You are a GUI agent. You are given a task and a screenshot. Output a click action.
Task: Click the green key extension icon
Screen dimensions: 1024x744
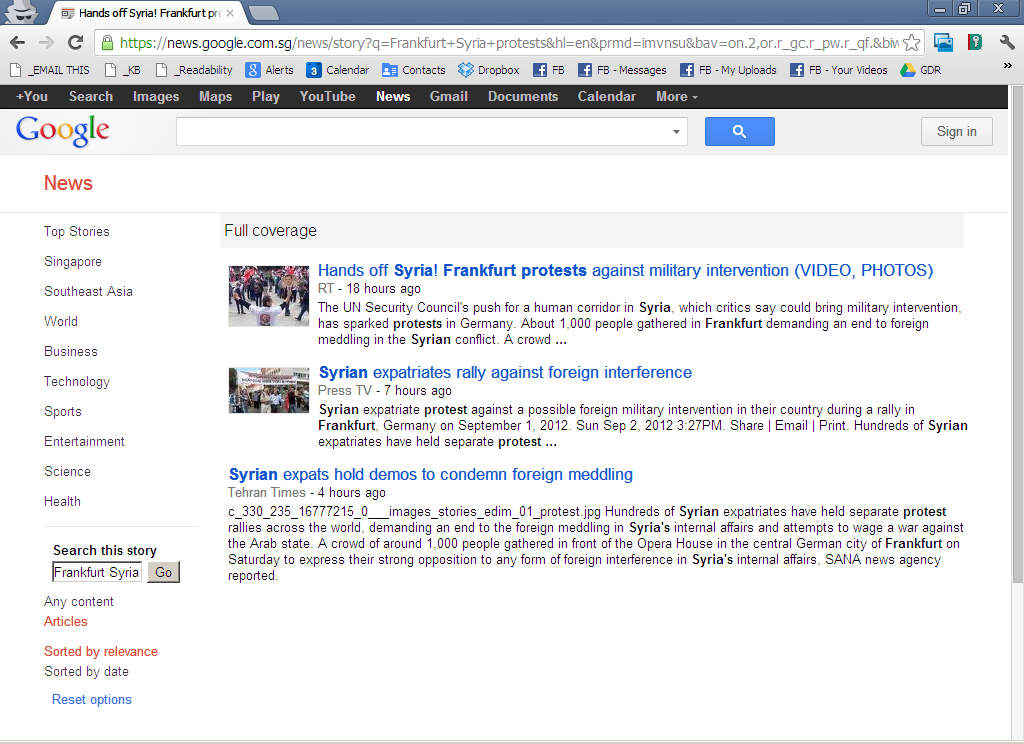(x=975, y=43)
